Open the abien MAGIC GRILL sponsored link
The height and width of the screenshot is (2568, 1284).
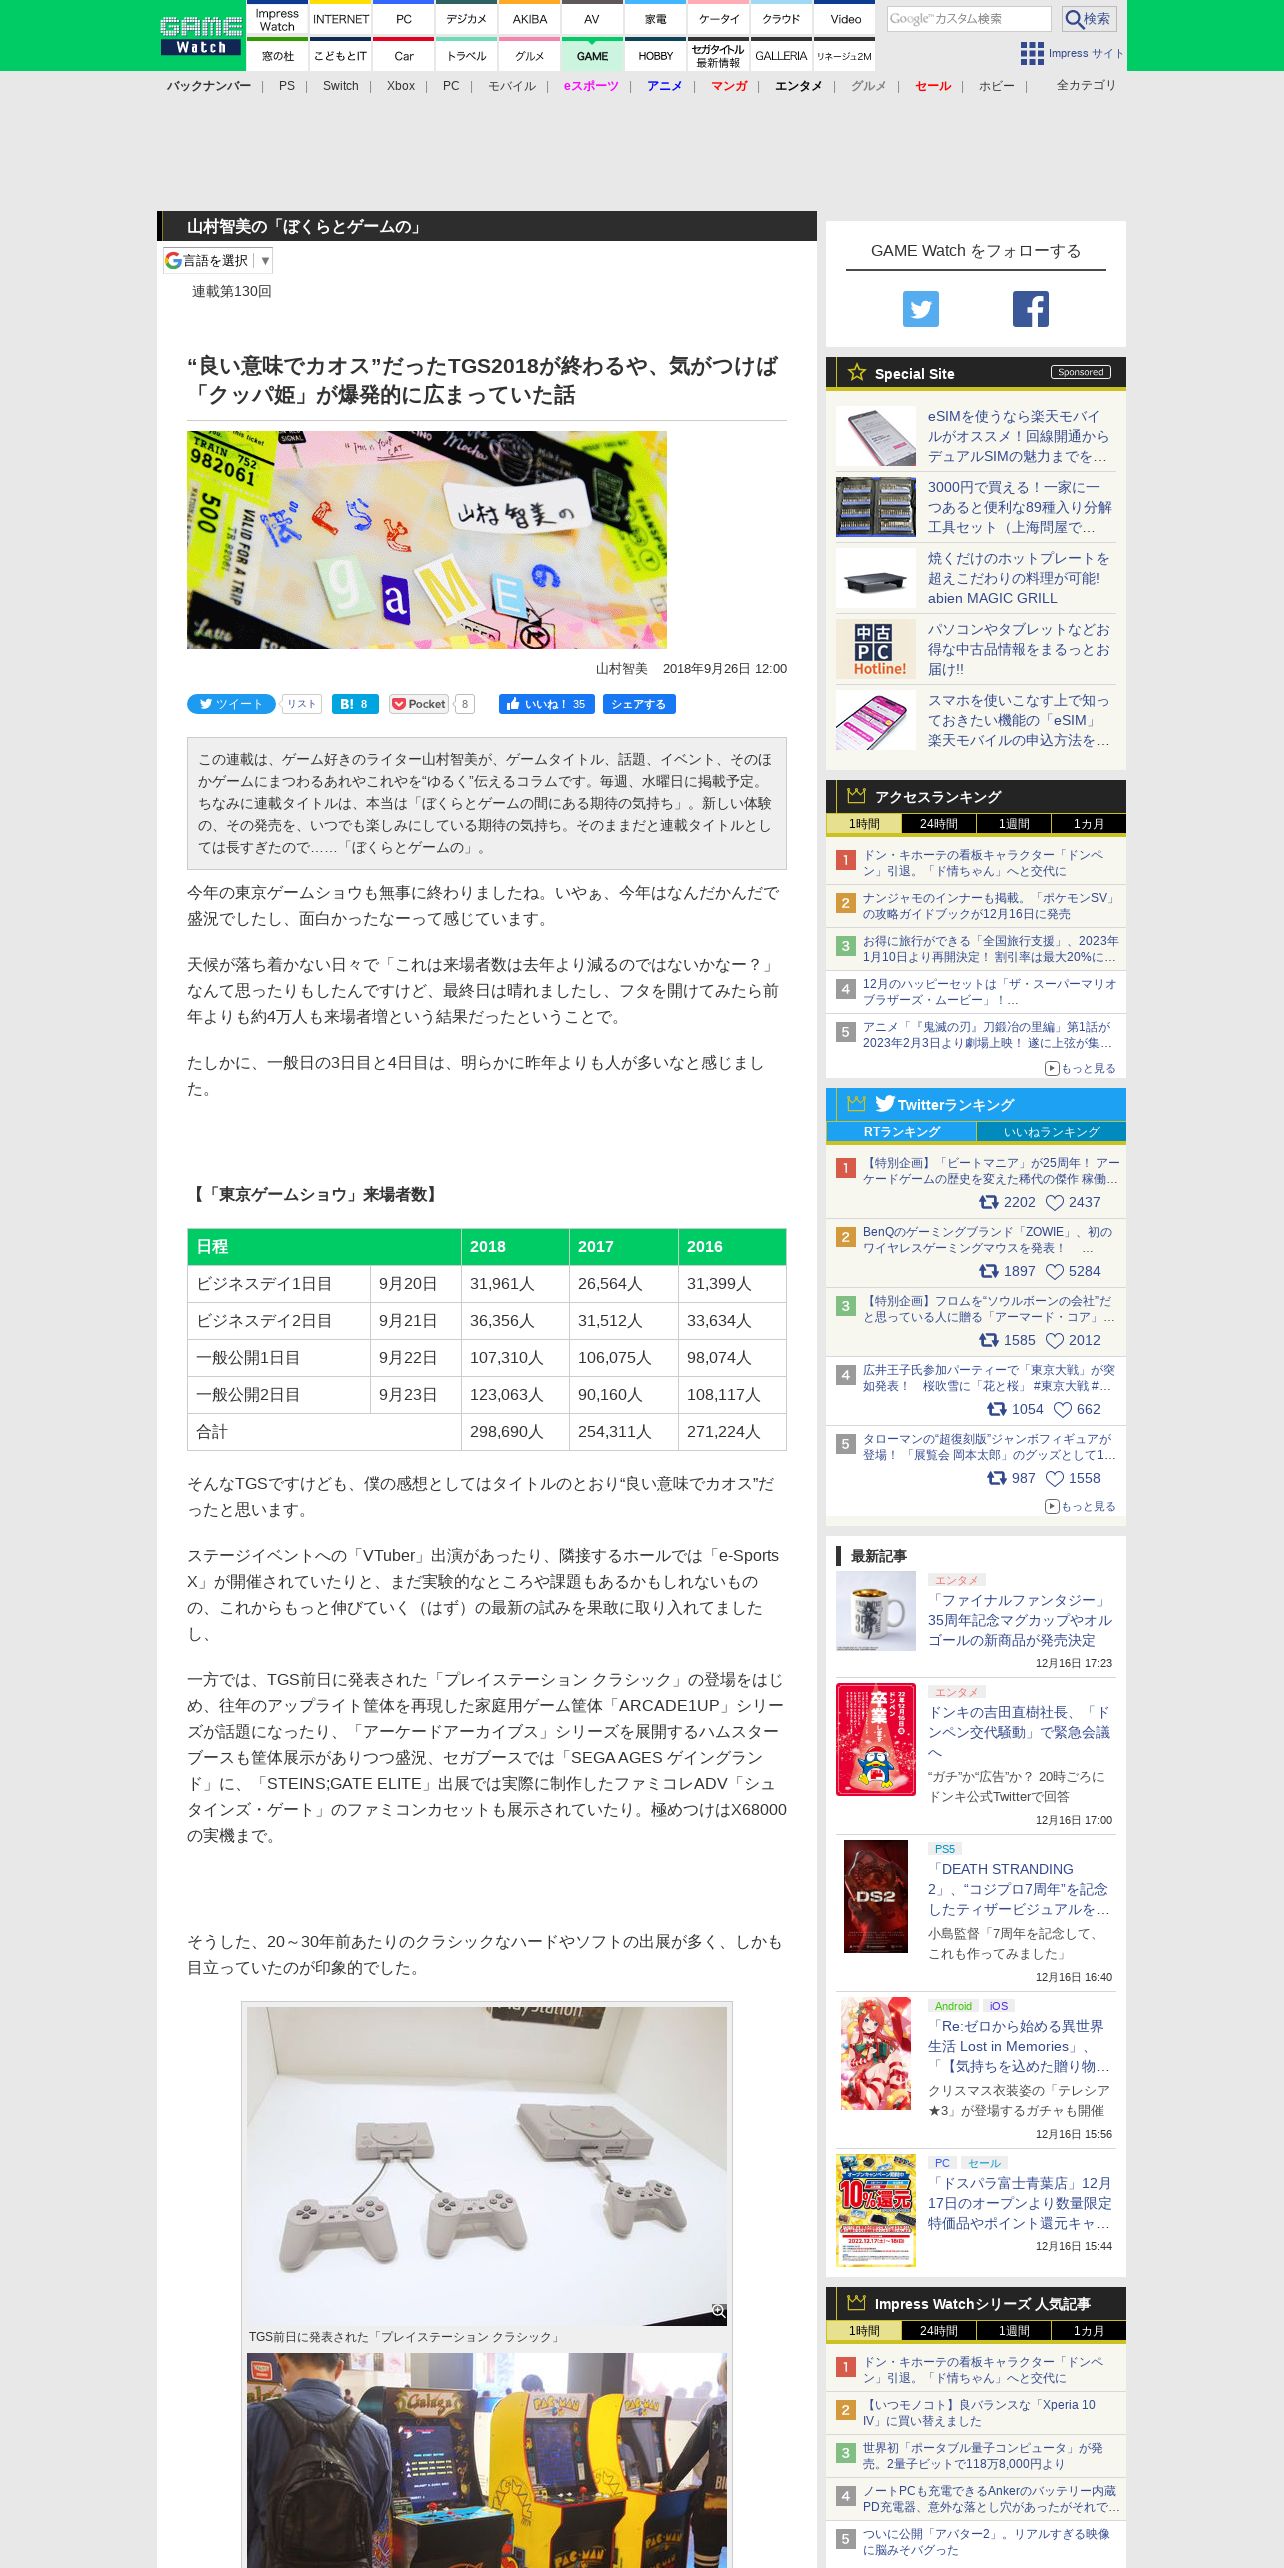coord(1018,578)
